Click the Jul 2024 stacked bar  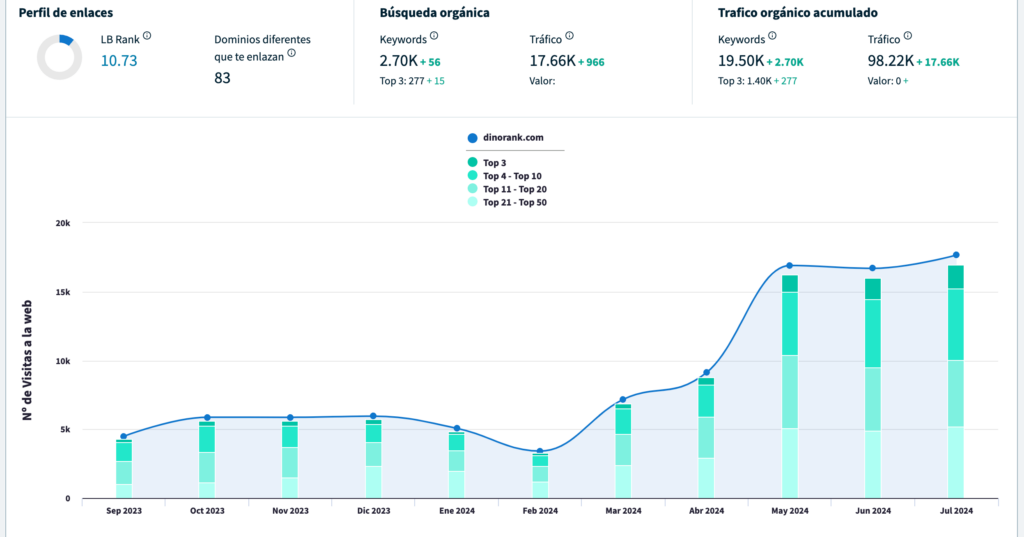956,382
